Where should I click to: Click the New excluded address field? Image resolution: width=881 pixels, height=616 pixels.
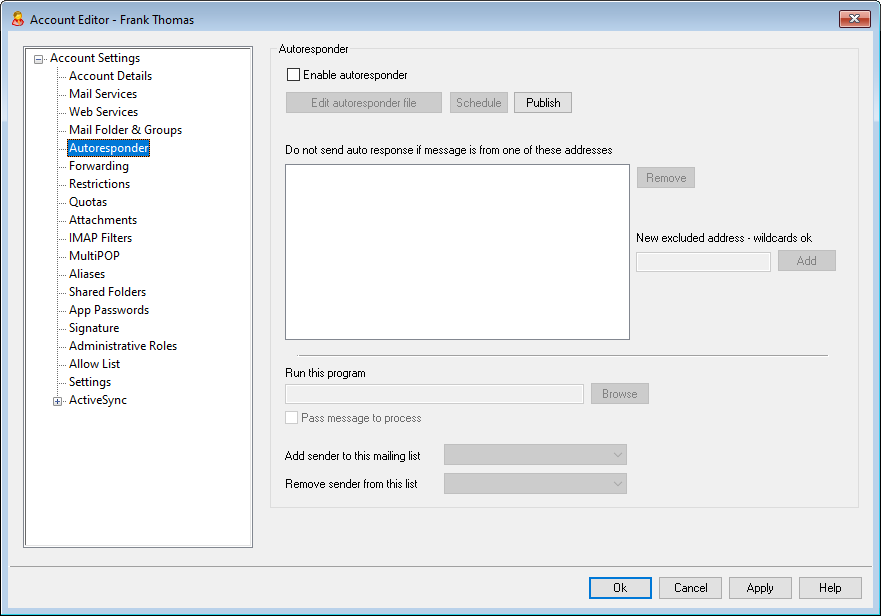(x=703, y=261)
